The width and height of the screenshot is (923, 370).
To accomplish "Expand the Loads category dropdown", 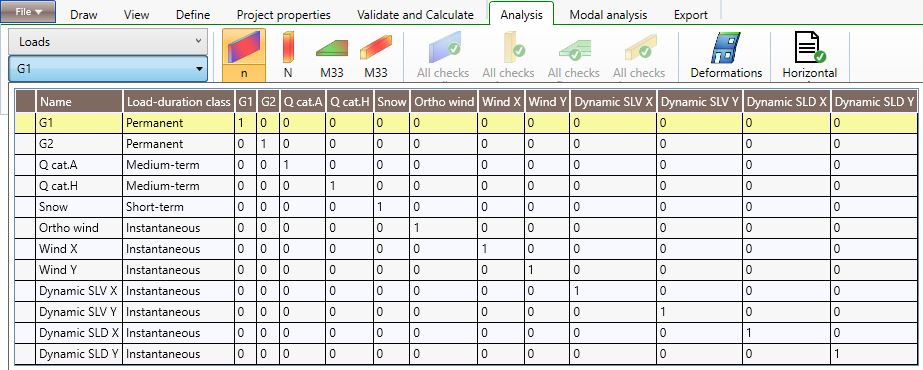I will tap(108, 42).
